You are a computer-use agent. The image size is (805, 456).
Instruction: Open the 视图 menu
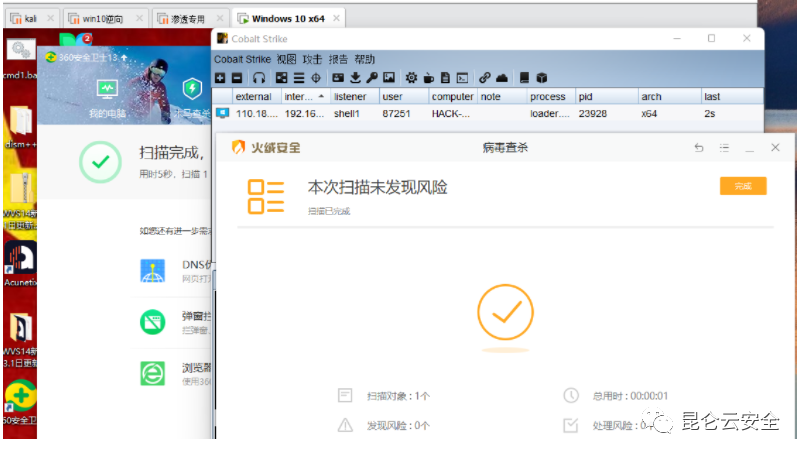tap(286, 60)
